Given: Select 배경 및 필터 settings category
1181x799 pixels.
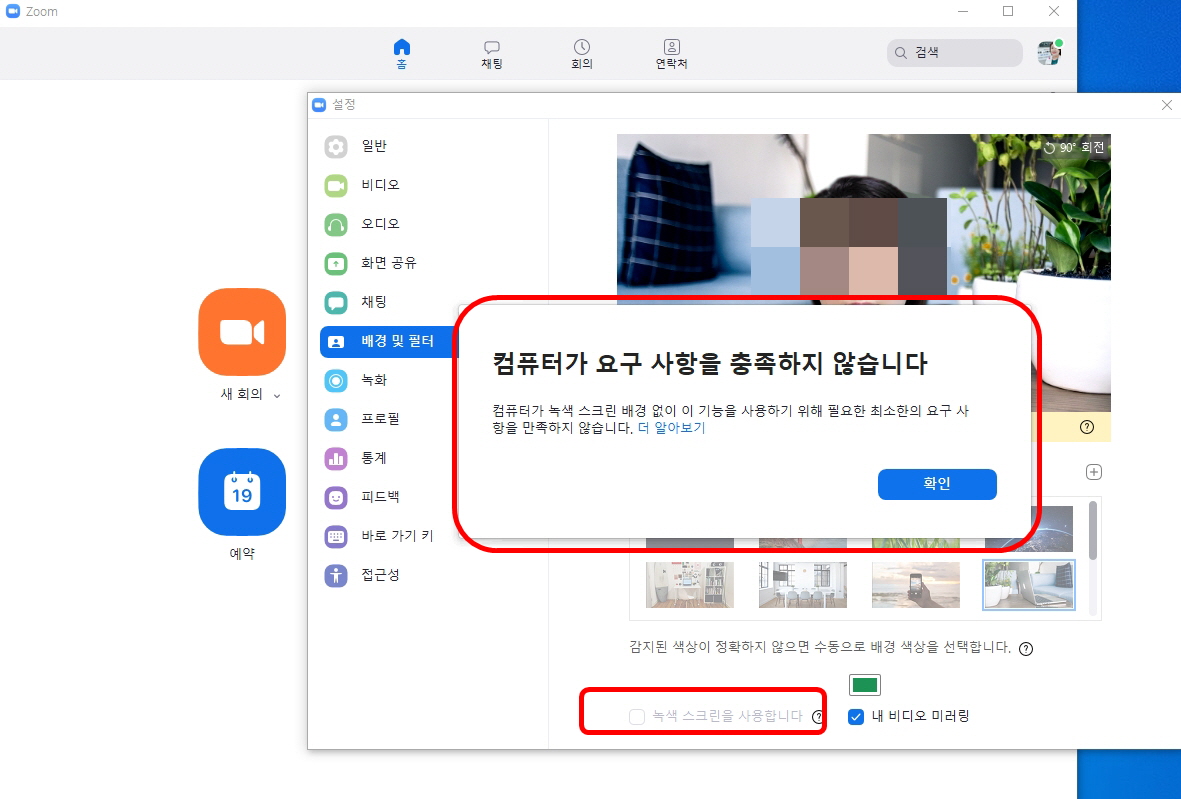Looking at the screenshot, I should pyautogui.click(x=389, y=342).
